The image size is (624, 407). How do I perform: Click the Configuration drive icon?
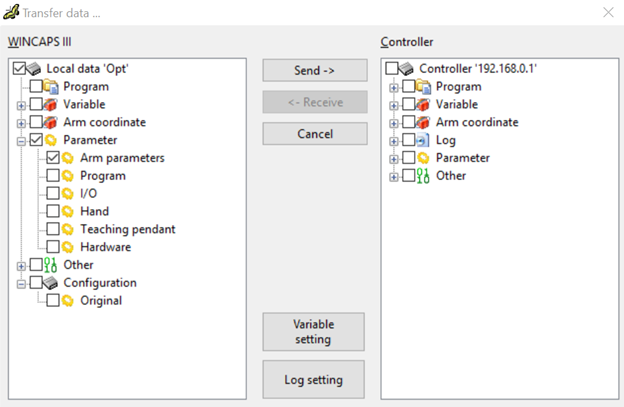point(50,283)
